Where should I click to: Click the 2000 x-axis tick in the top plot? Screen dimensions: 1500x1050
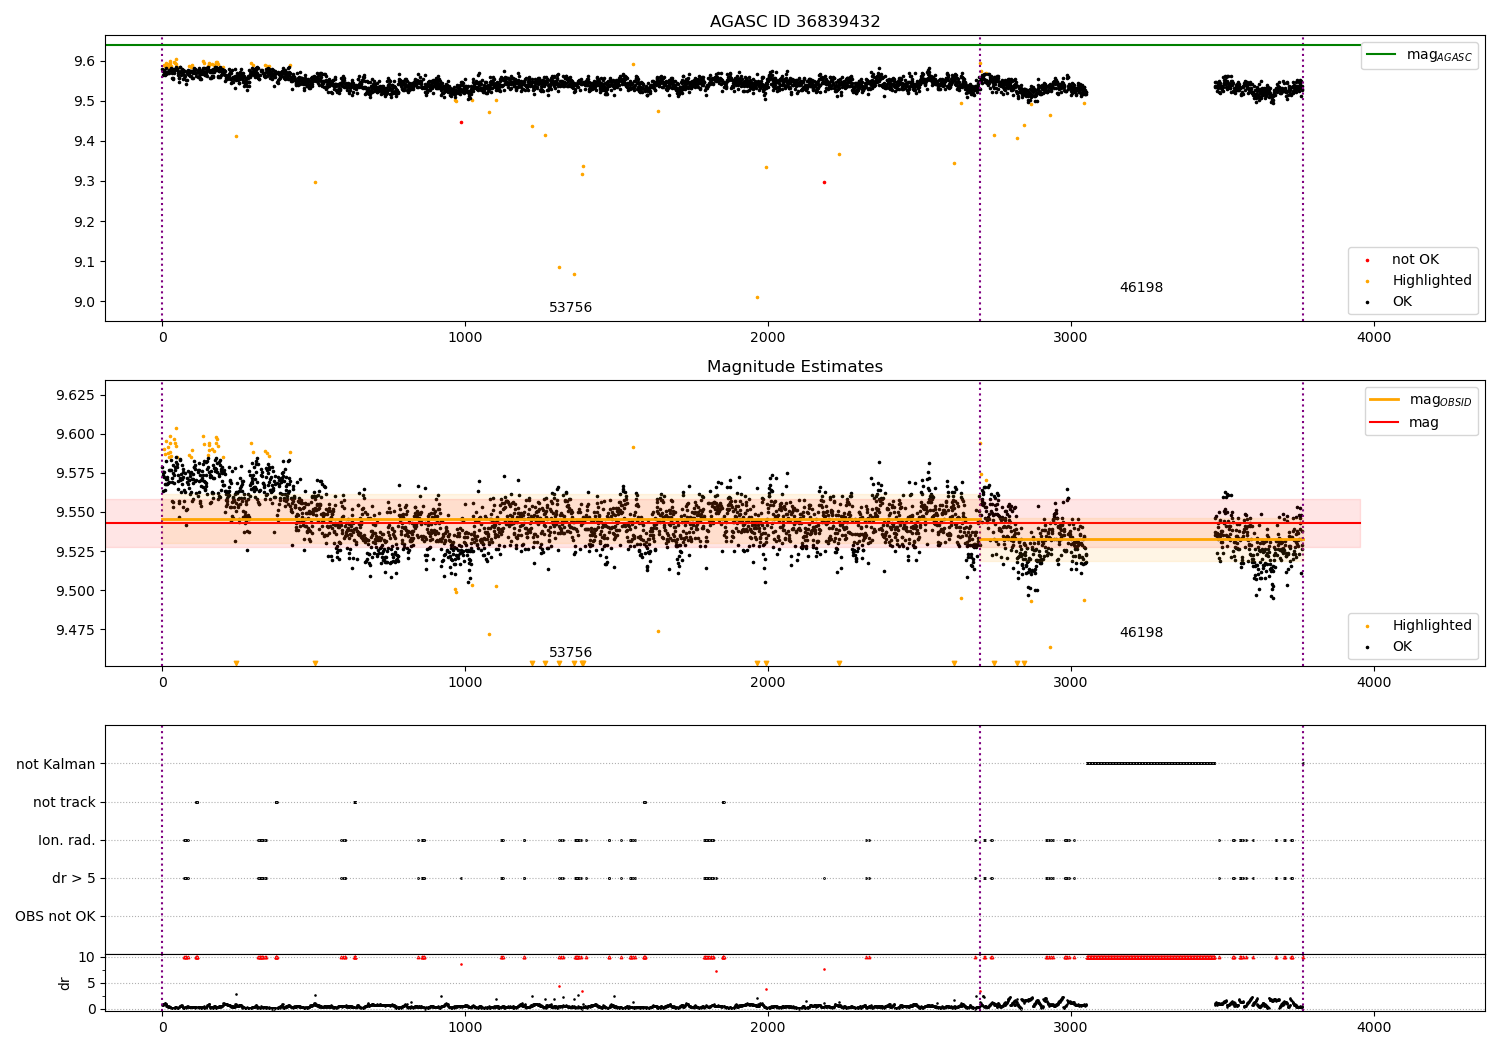coord(768,337)
